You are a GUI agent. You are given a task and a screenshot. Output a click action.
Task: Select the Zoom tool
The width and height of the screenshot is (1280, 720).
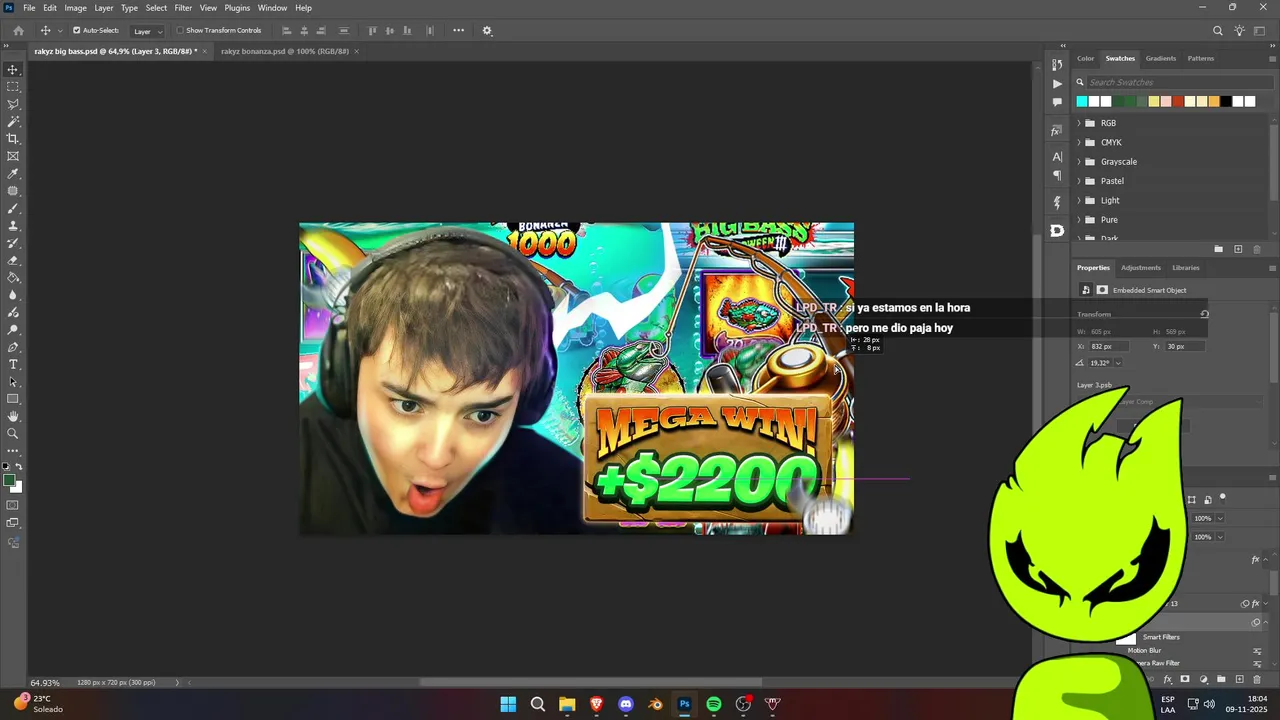pyautogui.click(x=13, y=434)
